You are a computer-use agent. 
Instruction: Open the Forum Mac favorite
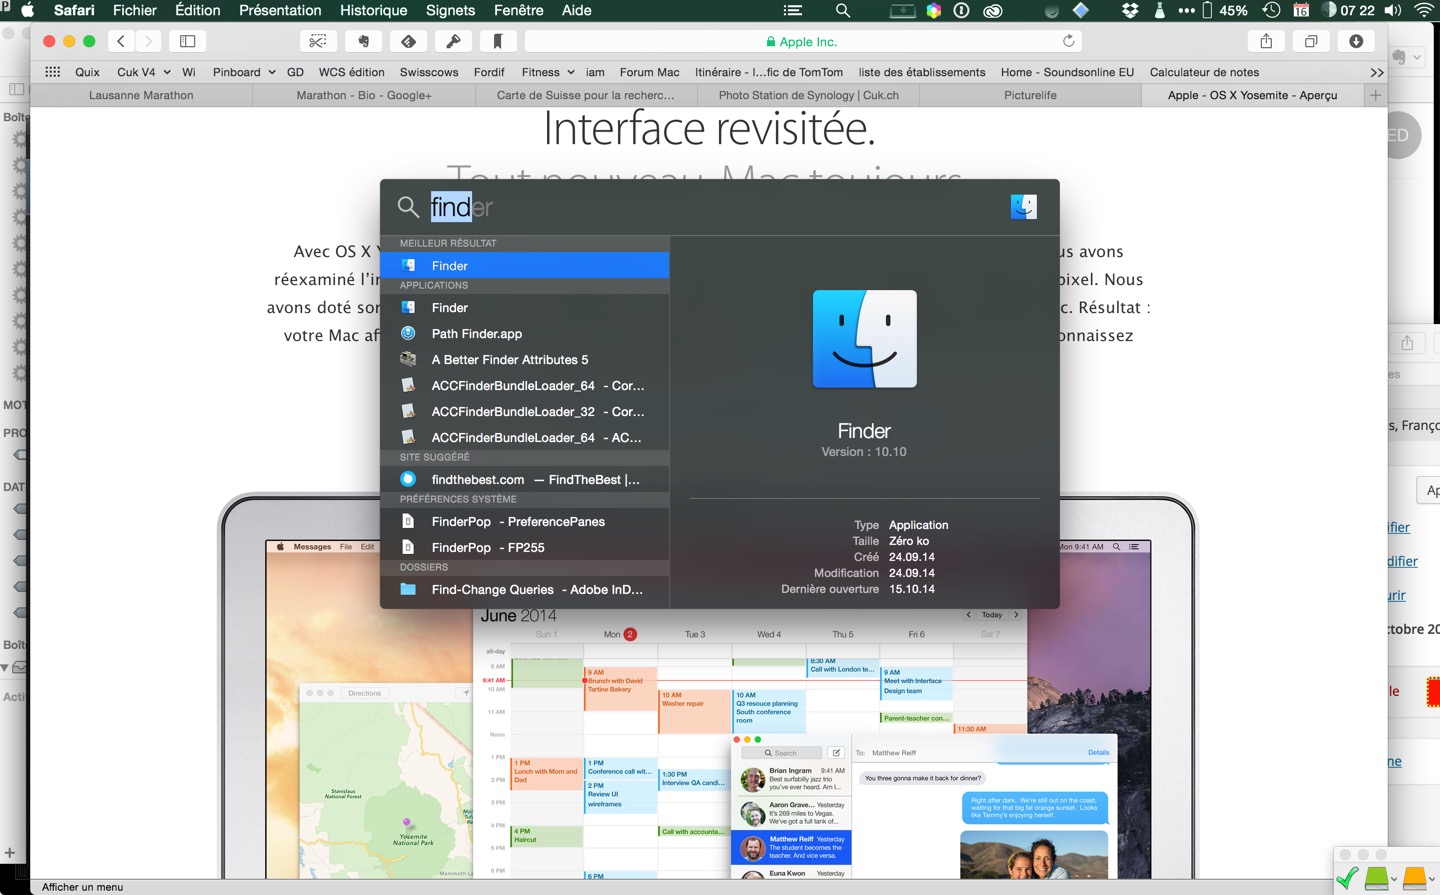[649, 72]
